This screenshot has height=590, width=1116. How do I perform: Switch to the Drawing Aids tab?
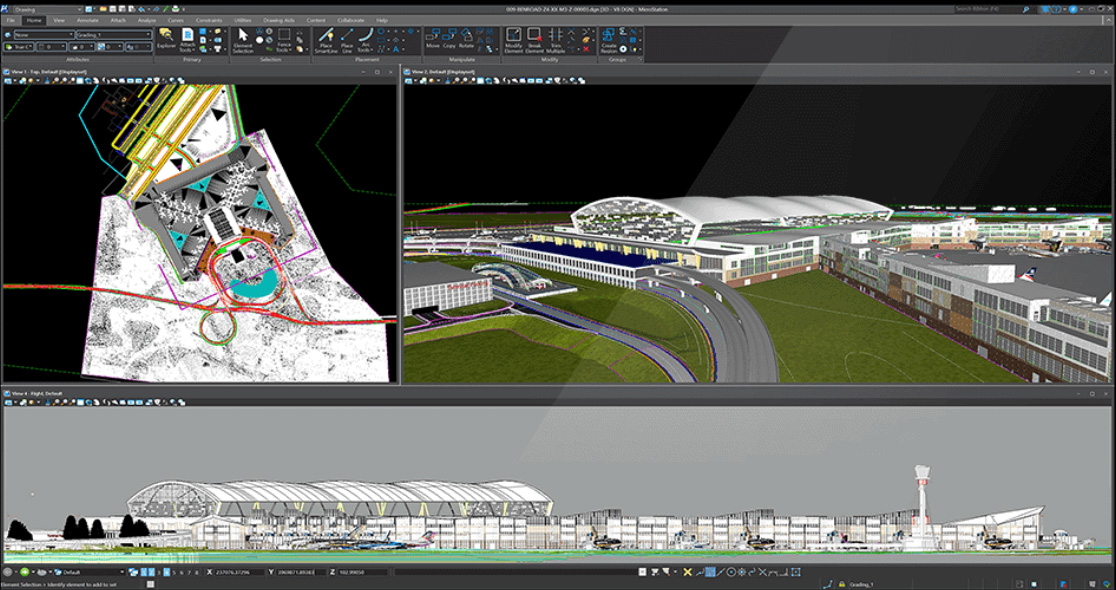pos(279,20)
